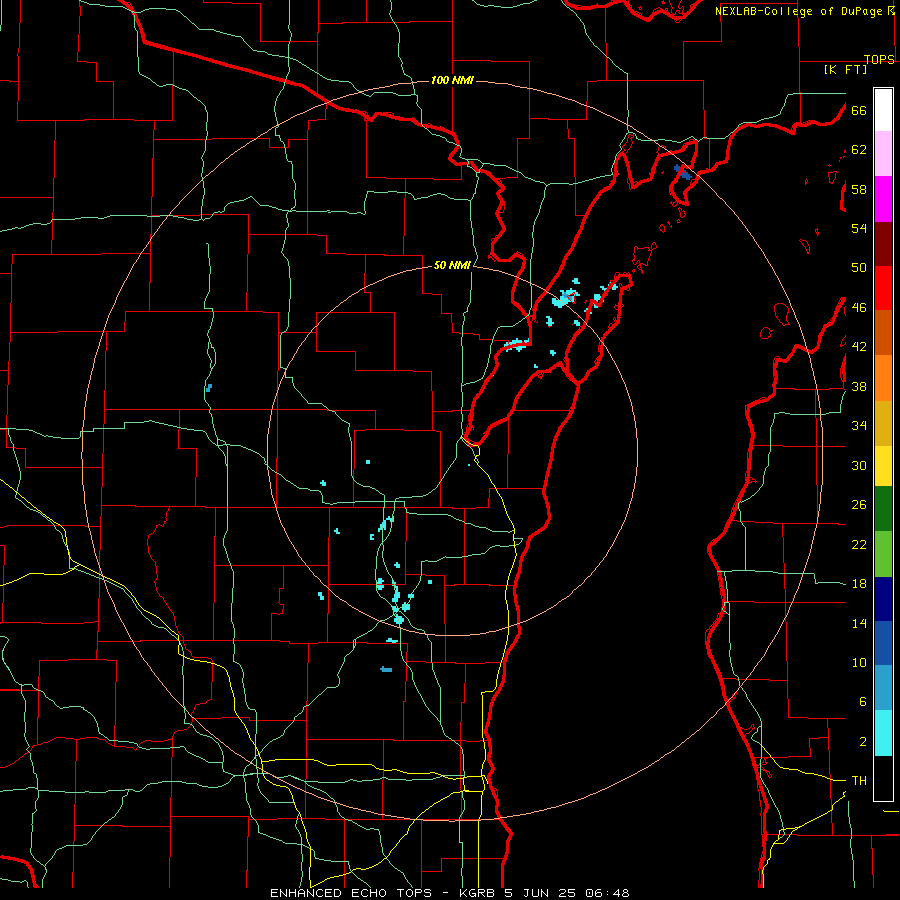Click the magenta legend swatch
The height and width of the screenshot is (900, 900).
pyautogui.click(x=883, y=199)
